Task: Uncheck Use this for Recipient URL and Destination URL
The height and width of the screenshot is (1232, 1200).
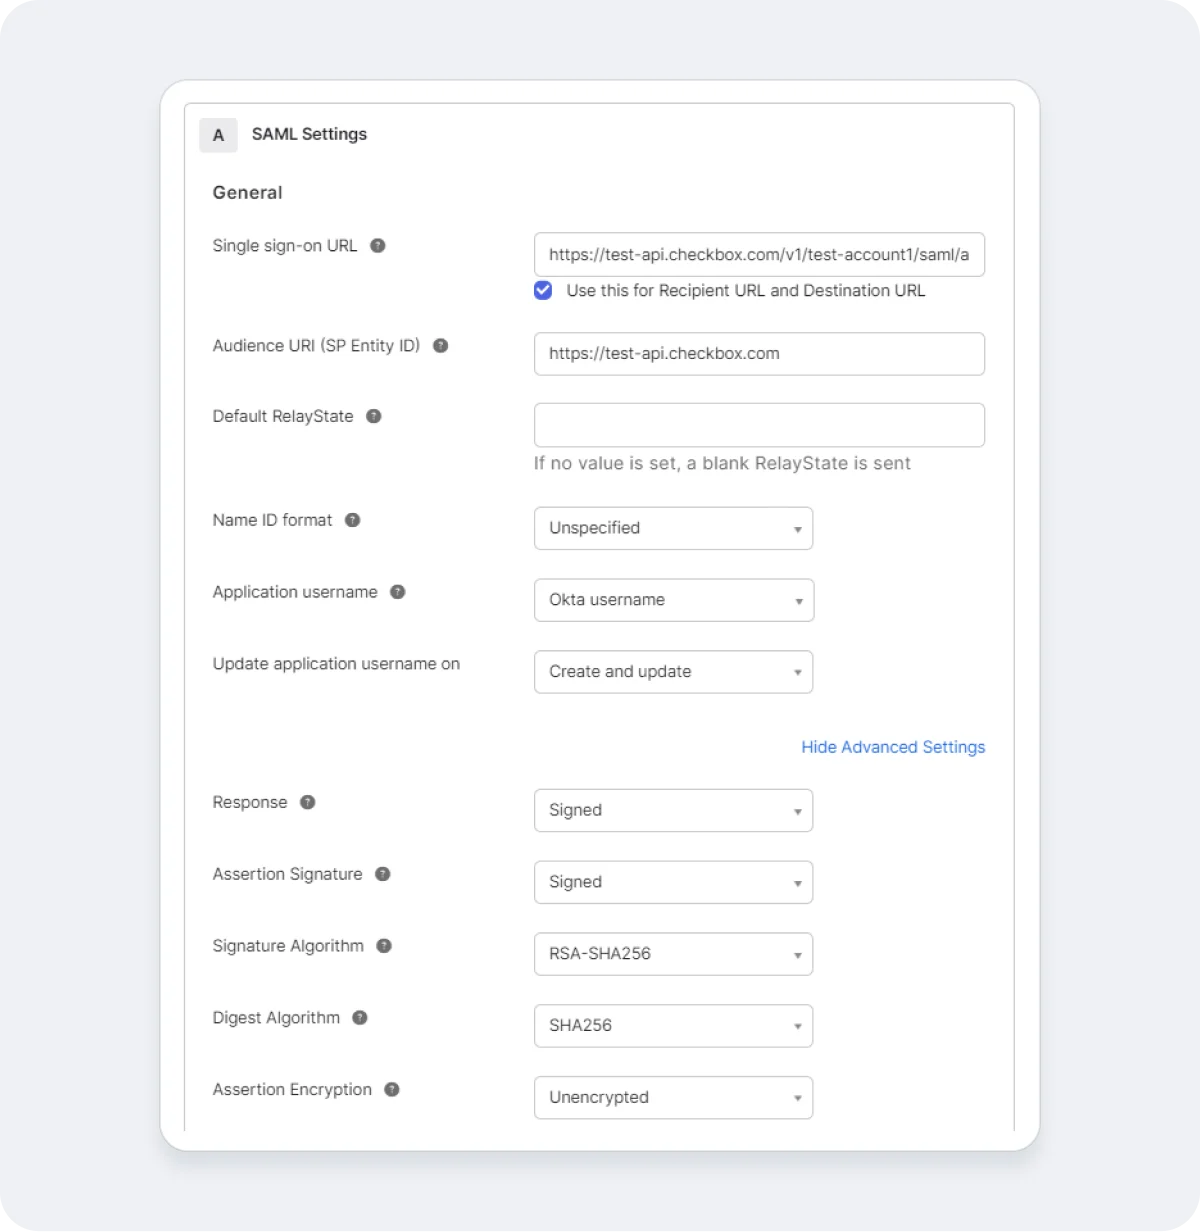Action: pos(543,291)
